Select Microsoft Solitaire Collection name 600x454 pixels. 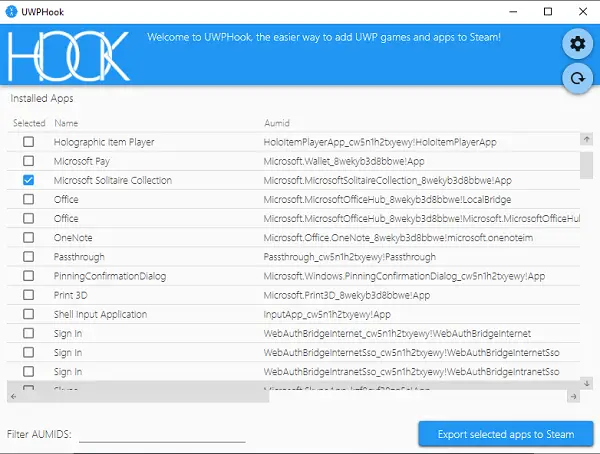pyautogui.click(x=113, y=180)
